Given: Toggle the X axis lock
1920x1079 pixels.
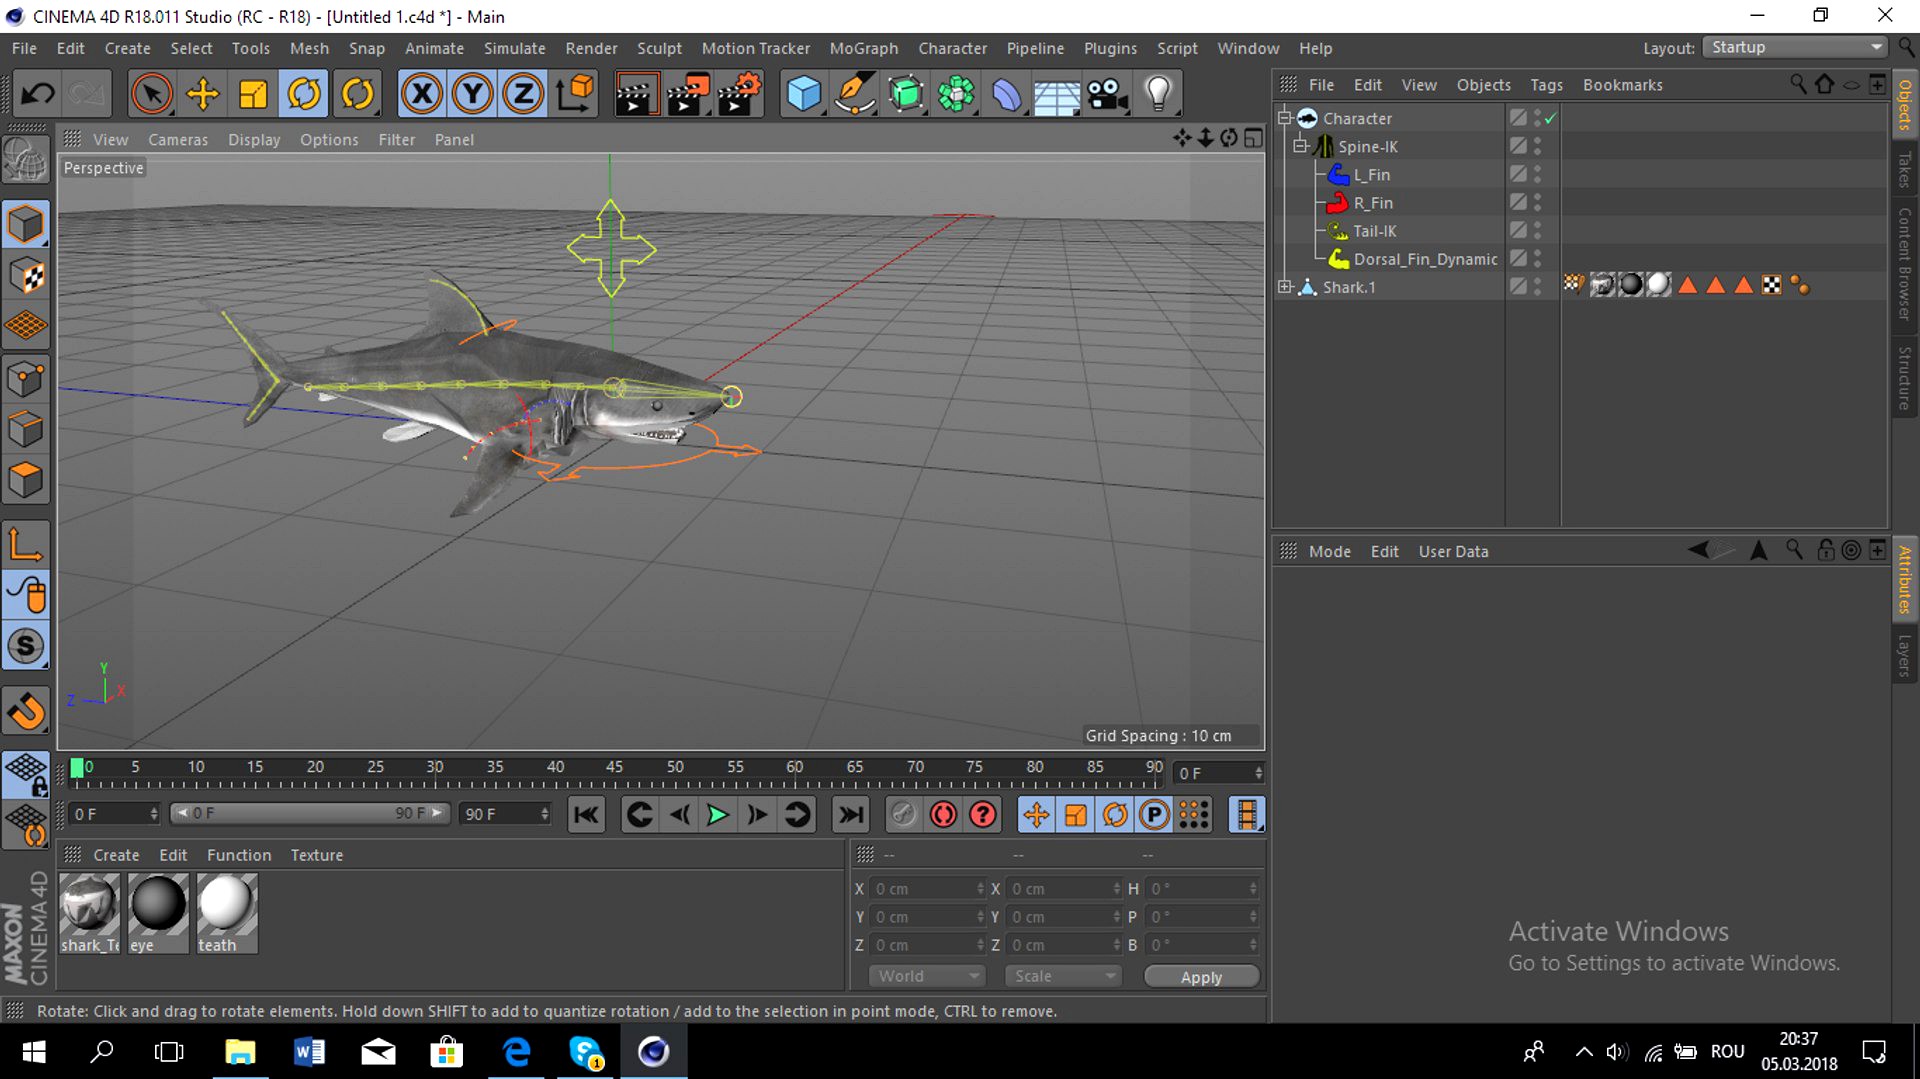Looking at the screenshot, I should coord(422,94).
